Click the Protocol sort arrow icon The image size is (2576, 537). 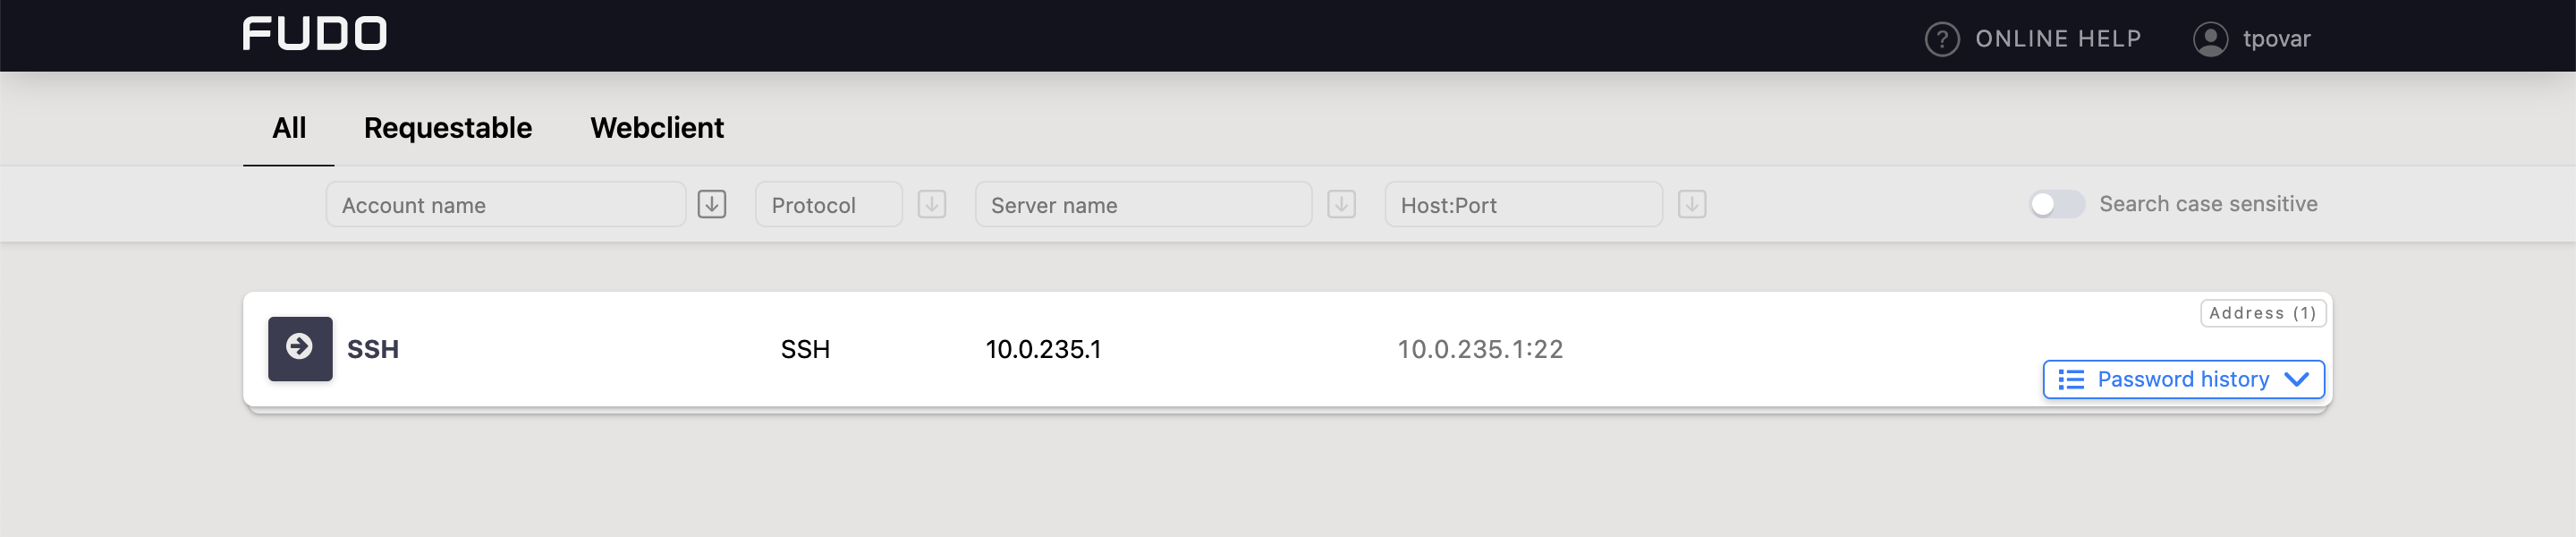pyautogui.click(x=931, y=204)
